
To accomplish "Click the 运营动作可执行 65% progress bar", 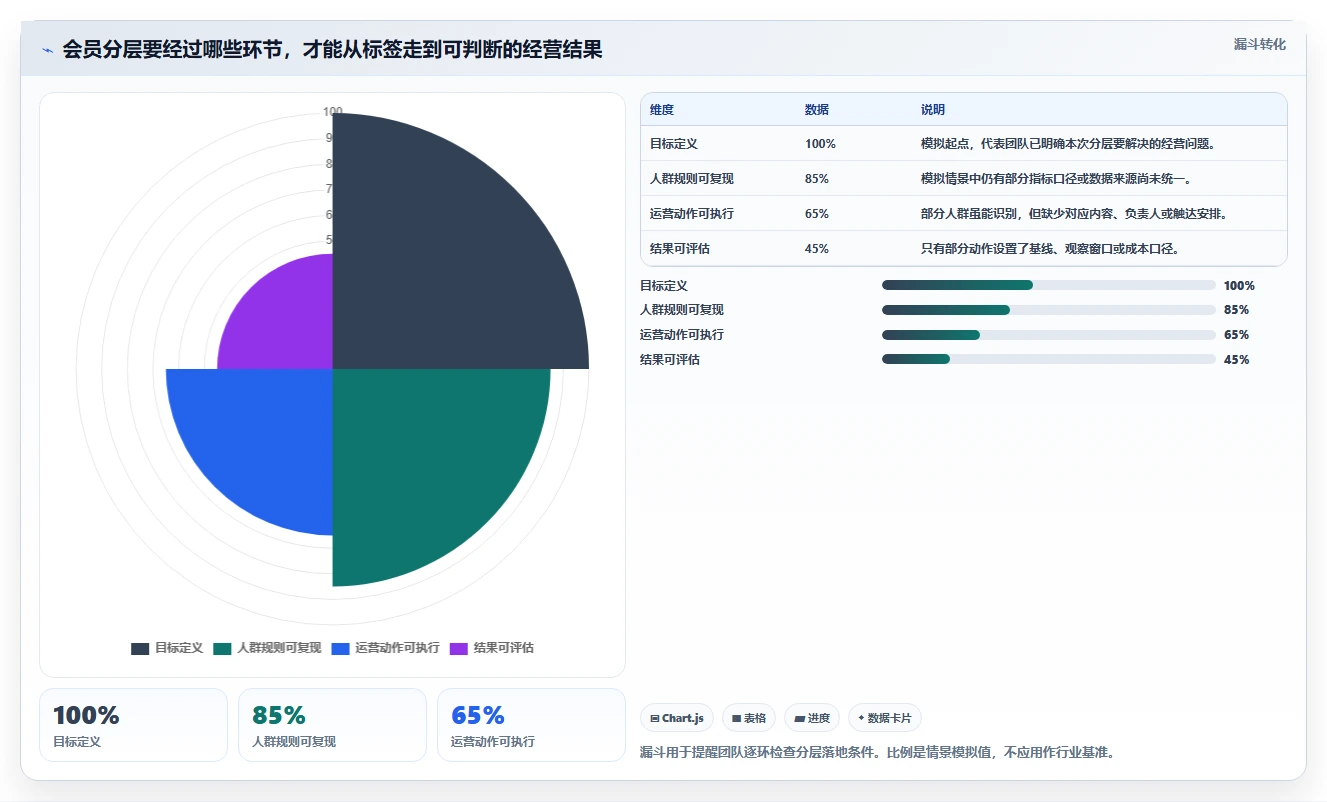I will pos(1048,335).
